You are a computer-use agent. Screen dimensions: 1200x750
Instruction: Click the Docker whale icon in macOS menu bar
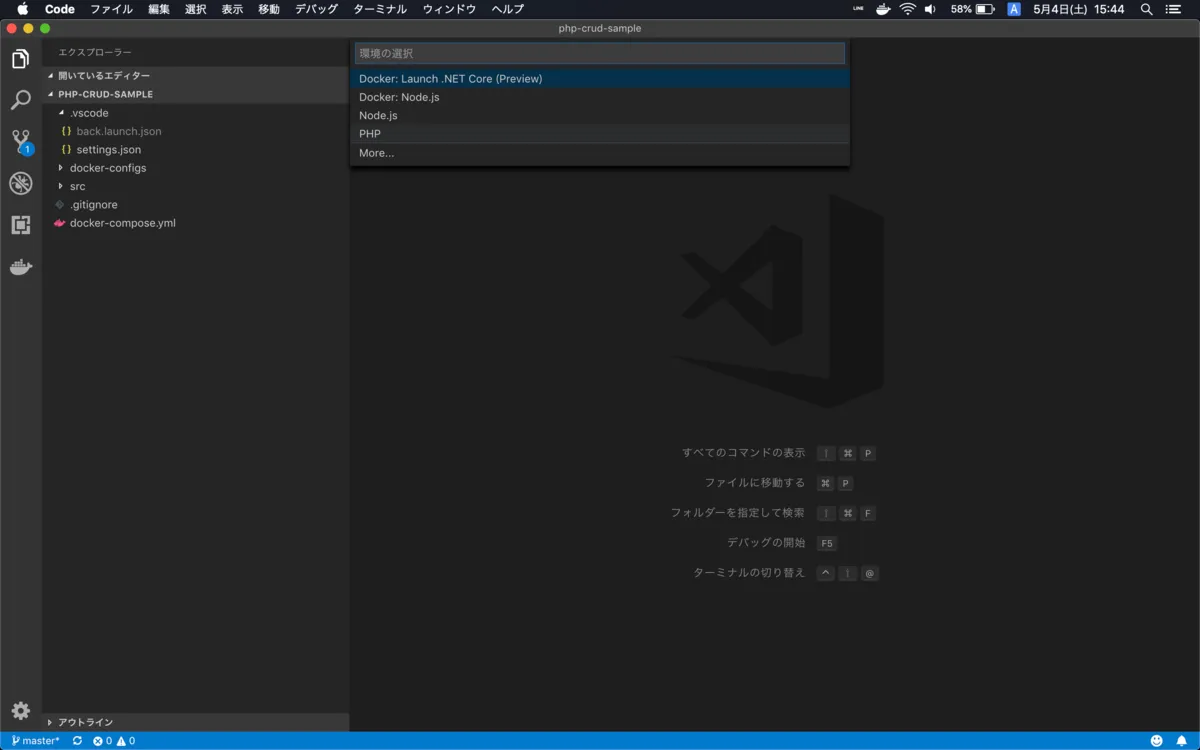coord(883,9)
